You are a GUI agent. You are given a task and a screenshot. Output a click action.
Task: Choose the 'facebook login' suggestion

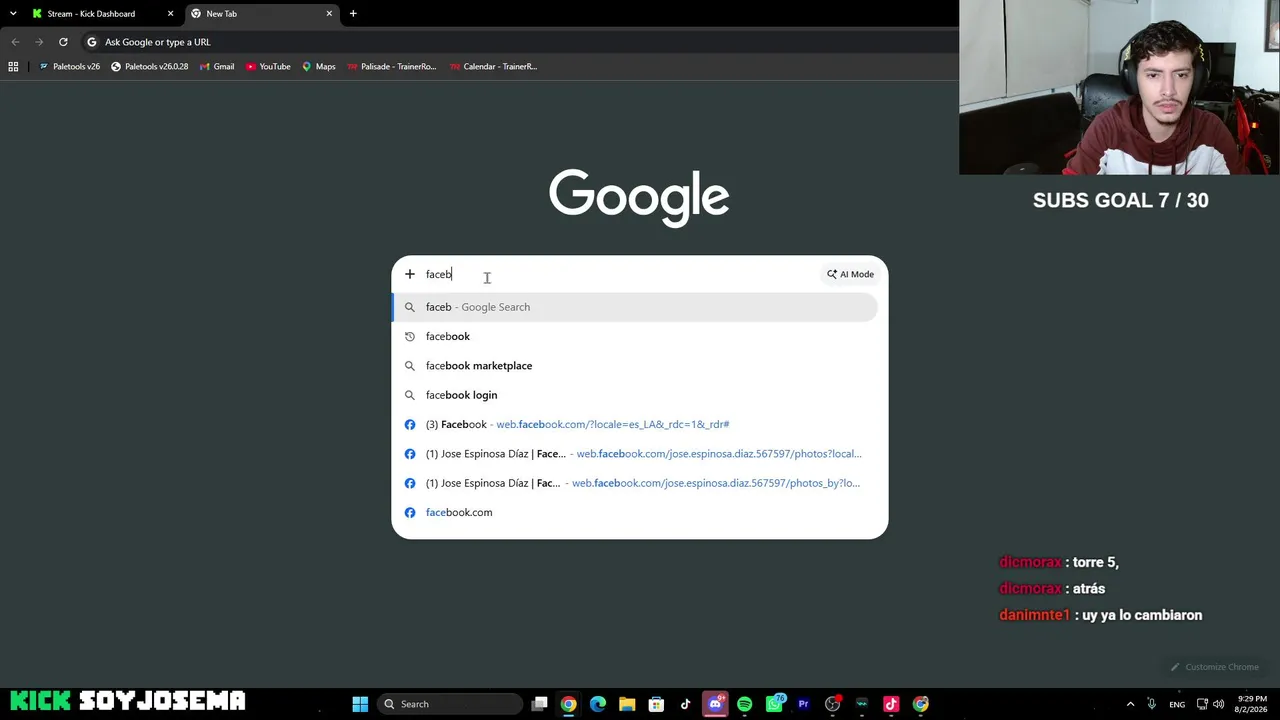(636, 395)
